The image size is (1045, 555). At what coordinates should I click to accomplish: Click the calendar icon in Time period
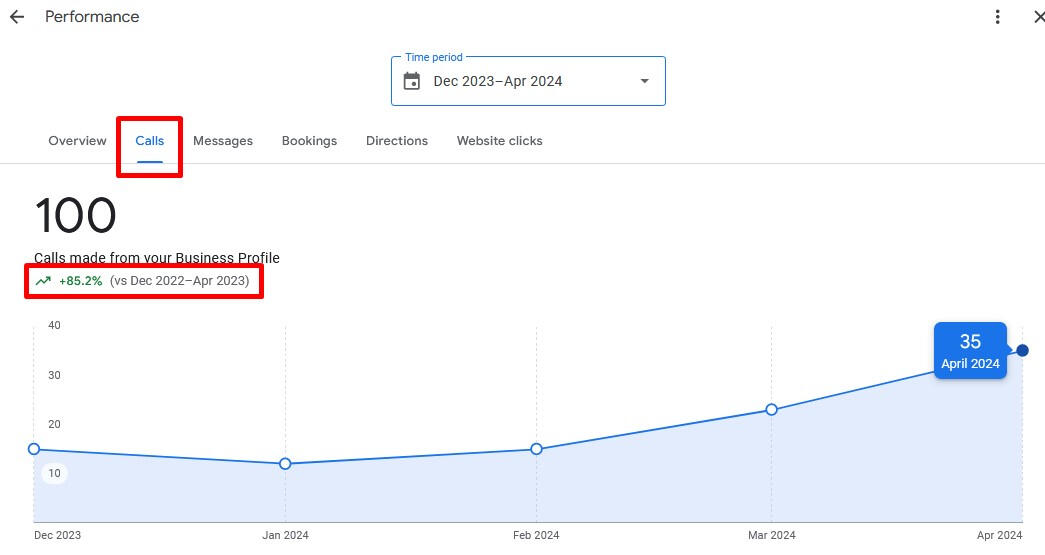point(412,81)
